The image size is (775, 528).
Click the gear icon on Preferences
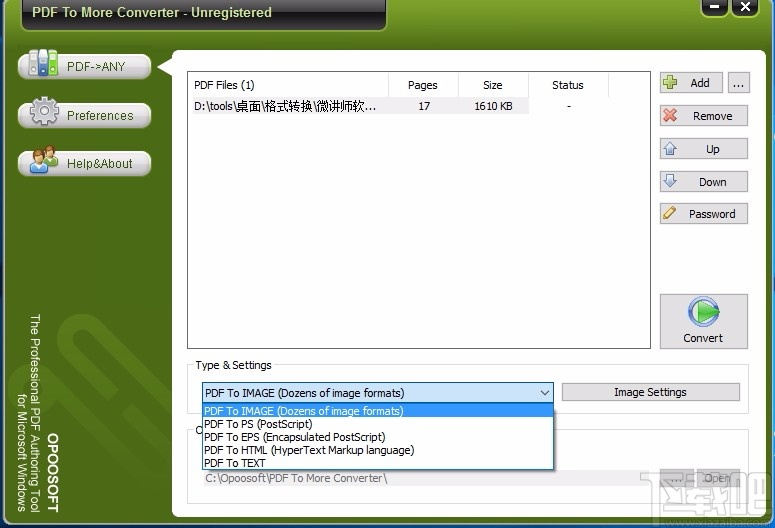coord(44,111)
